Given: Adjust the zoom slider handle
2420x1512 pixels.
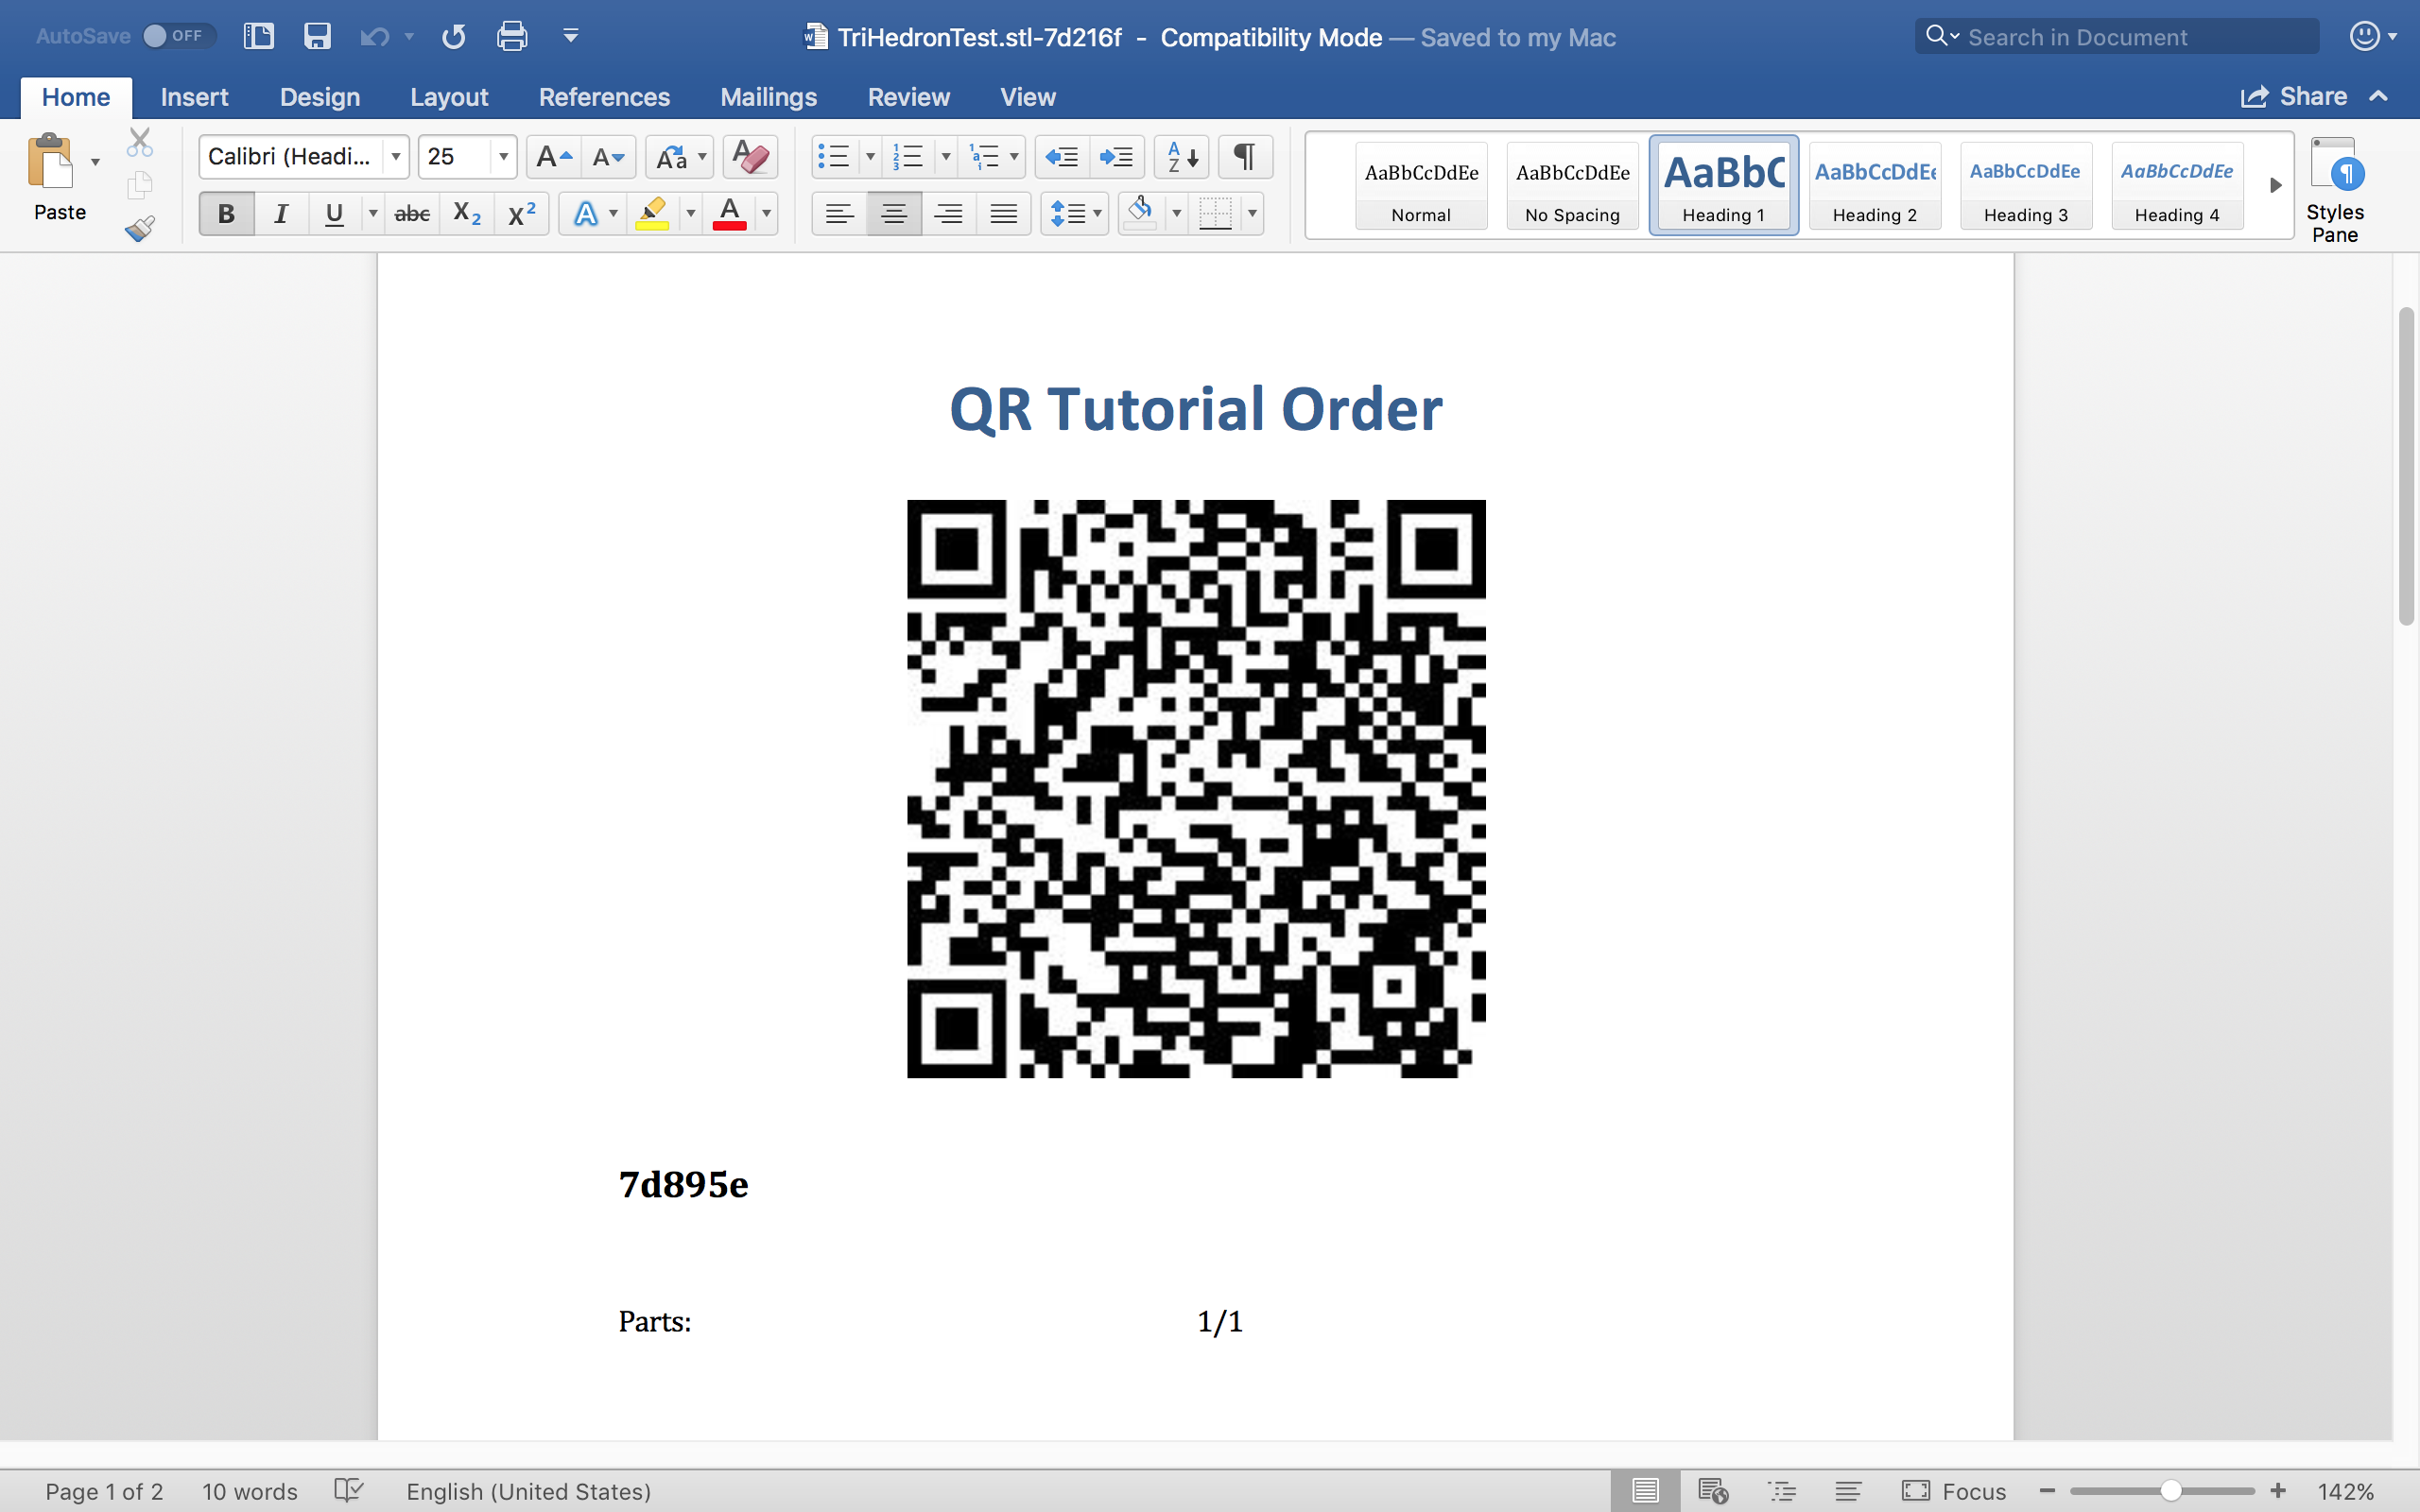Looking at the screenshot, I should [x=2170, y=1491].
